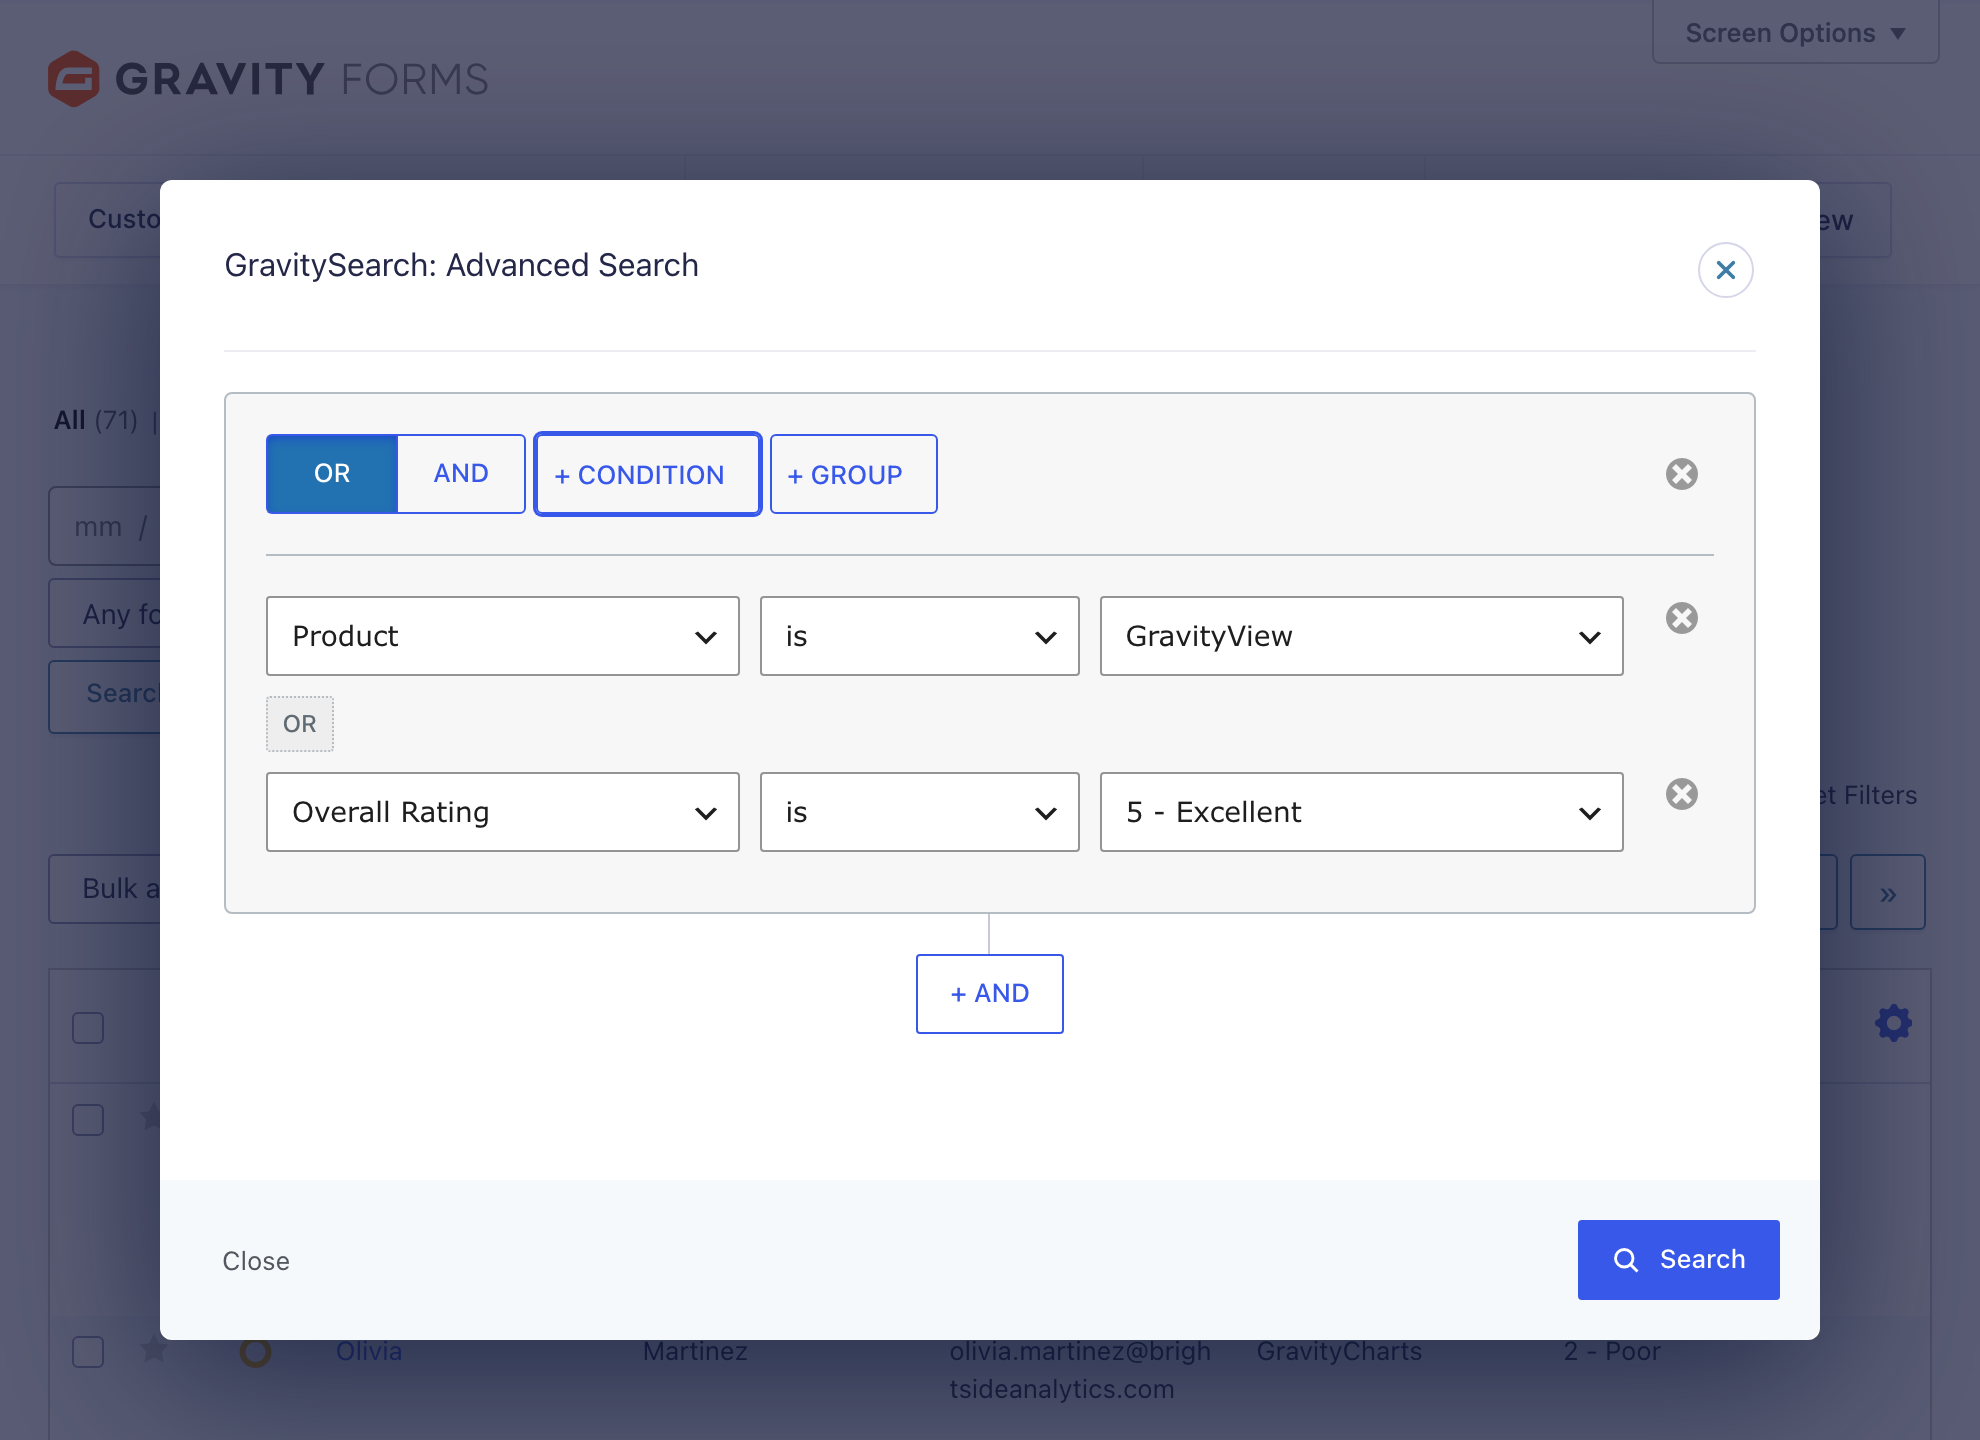The image size is (1980, 1440).
Task: Click the + AND button below group
Action: (x=989, y=994)
